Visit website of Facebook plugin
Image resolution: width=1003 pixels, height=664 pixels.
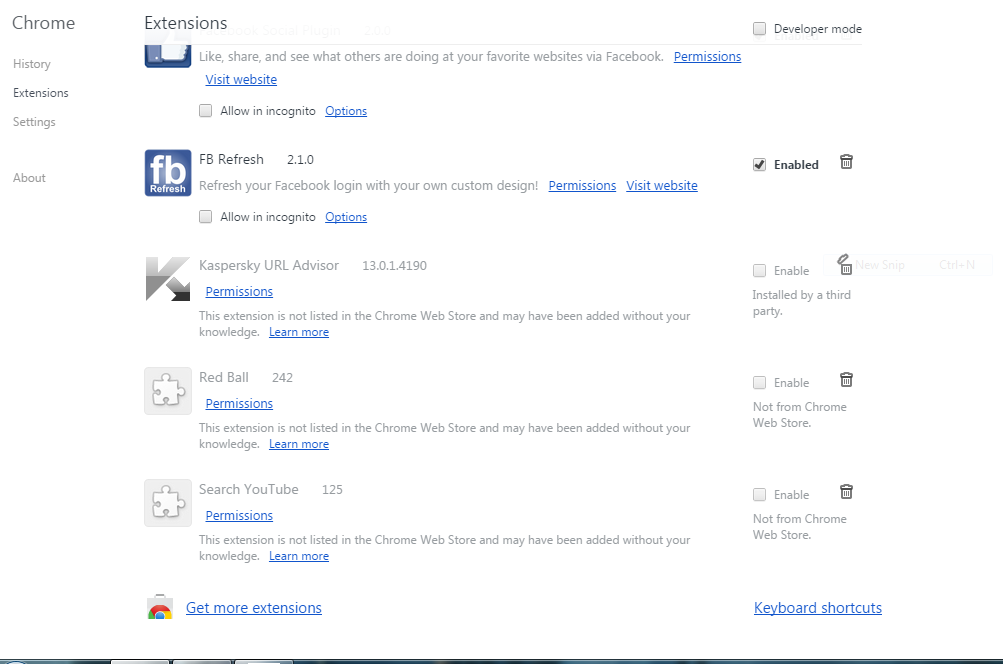coord(241,79)
